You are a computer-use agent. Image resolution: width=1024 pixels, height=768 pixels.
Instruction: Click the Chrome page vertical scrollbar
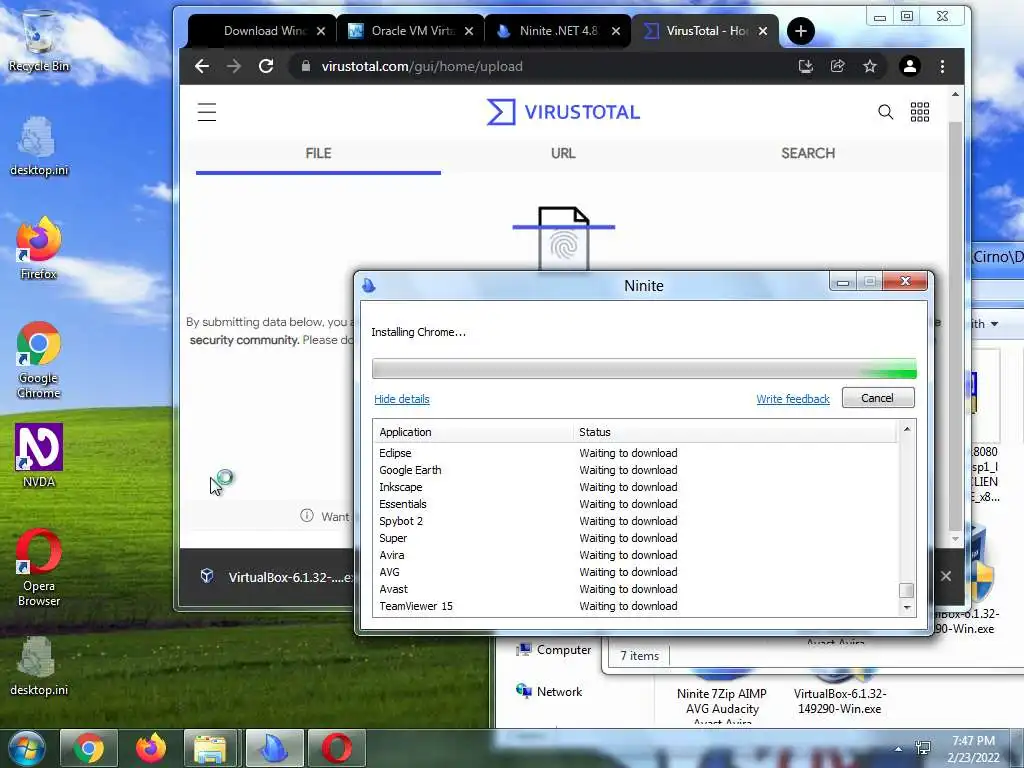tap(955, 327)
